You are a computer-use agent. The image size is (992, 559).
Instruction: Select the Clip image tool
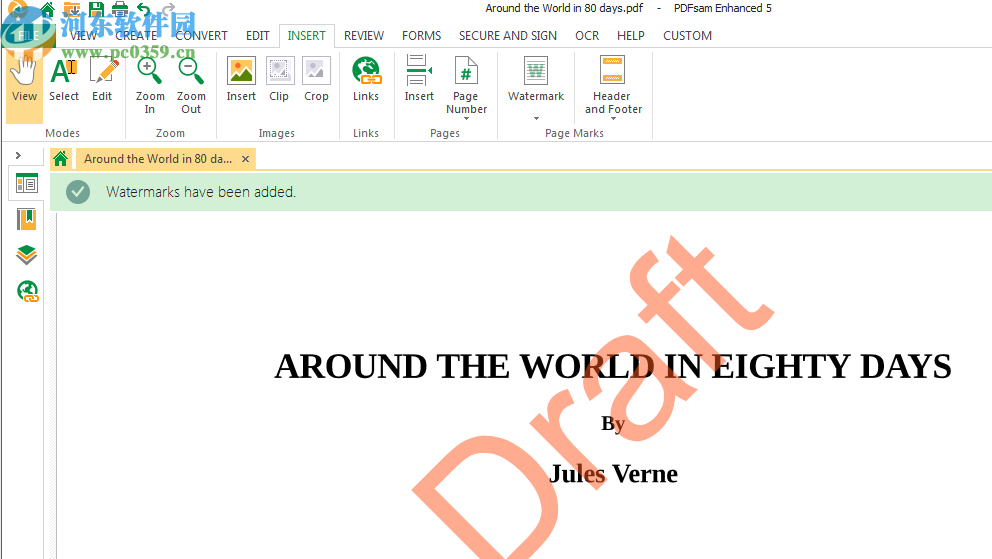[x=279, y=79]
